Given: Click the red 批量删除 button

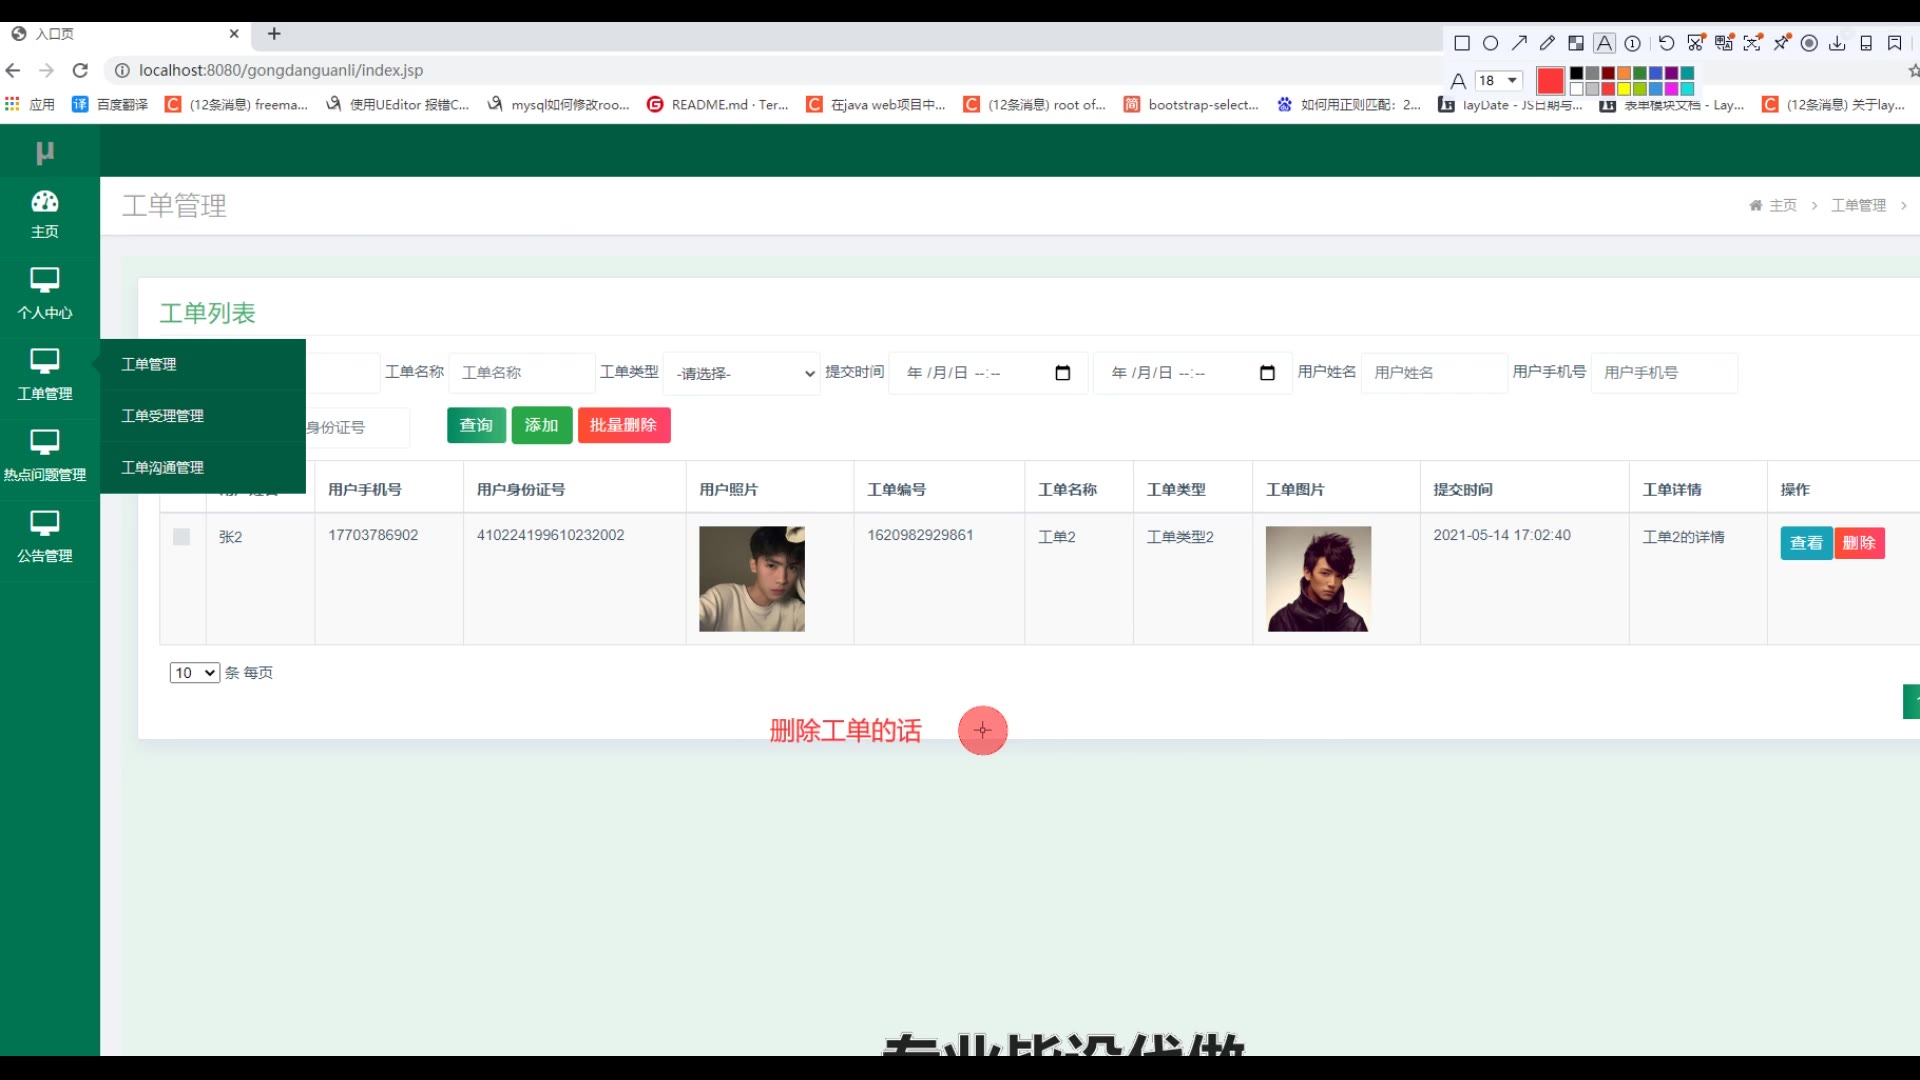Looking at the screenshot, I should [x=623, y=425].
